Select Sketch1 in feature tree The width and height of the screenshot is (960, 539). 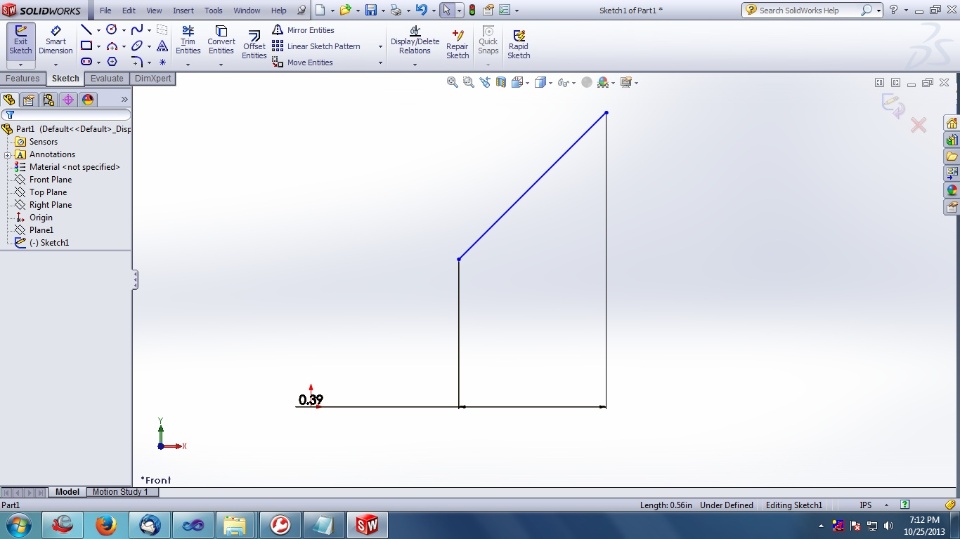tap(49, 243)
